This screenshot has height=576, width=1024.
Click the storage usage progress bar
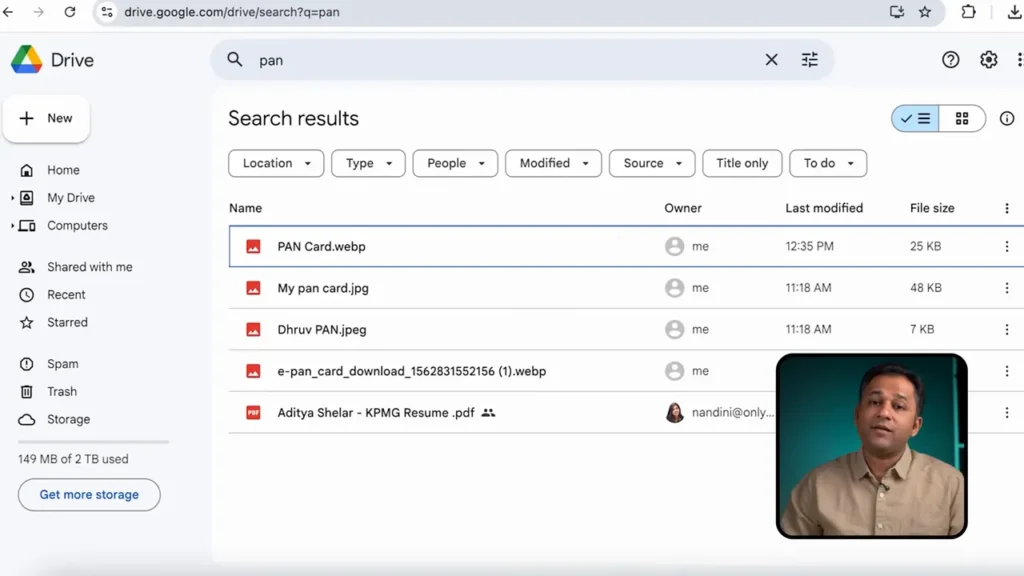[93, 441]
